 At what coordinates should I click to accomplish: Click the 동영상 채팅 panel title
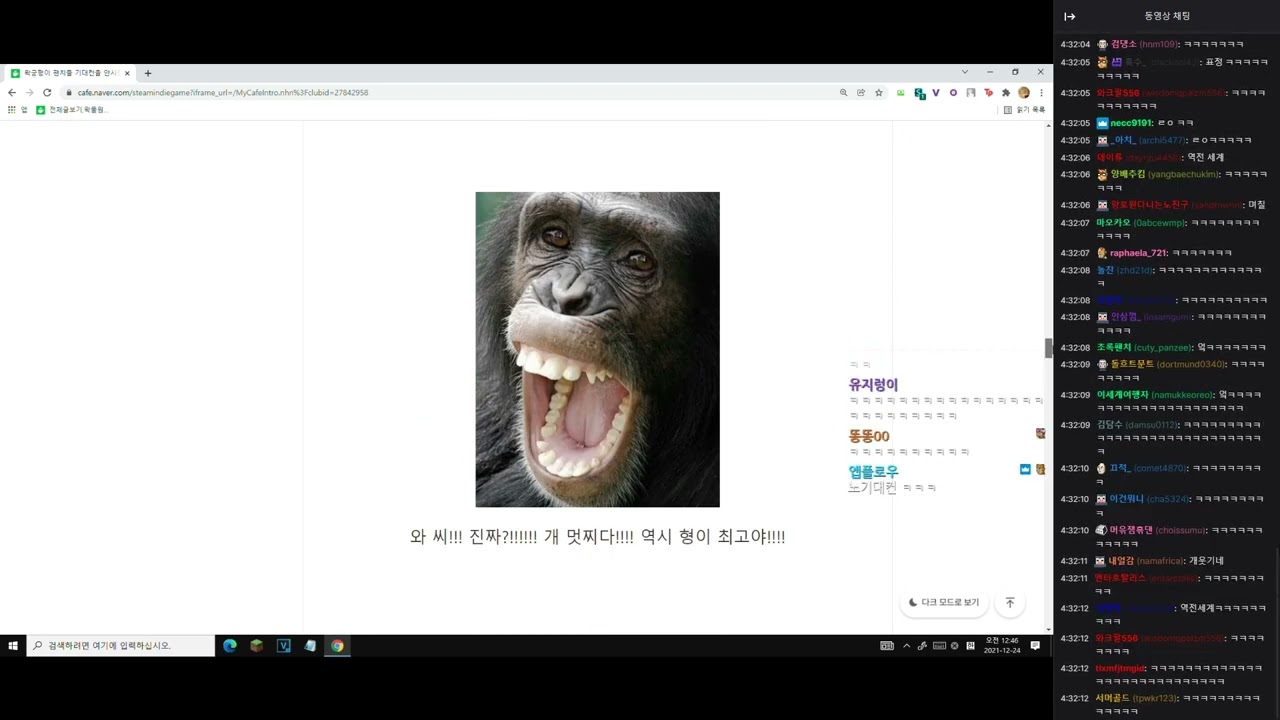click(x=1167, y=16)
